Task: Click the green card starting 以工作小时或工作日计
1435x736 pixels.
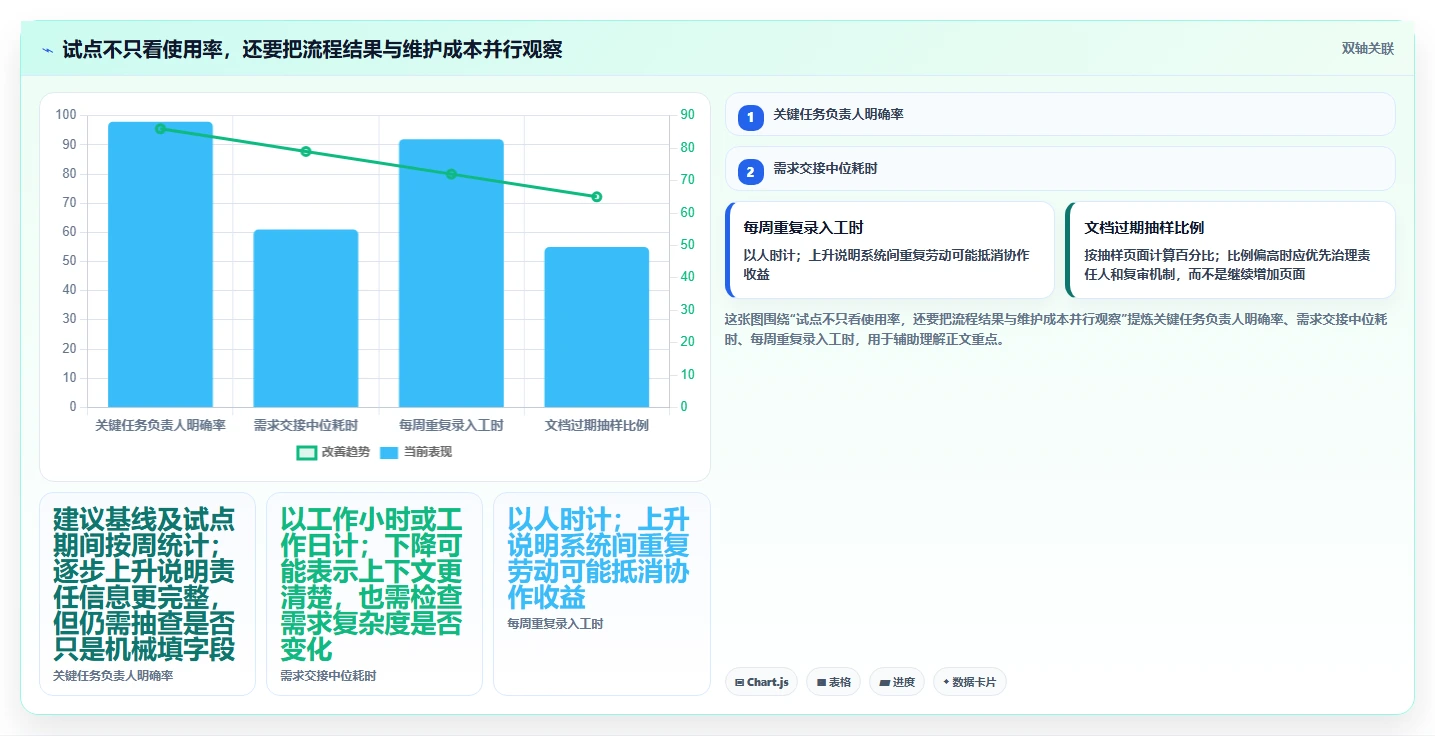Action: click(x=374, y=594)
